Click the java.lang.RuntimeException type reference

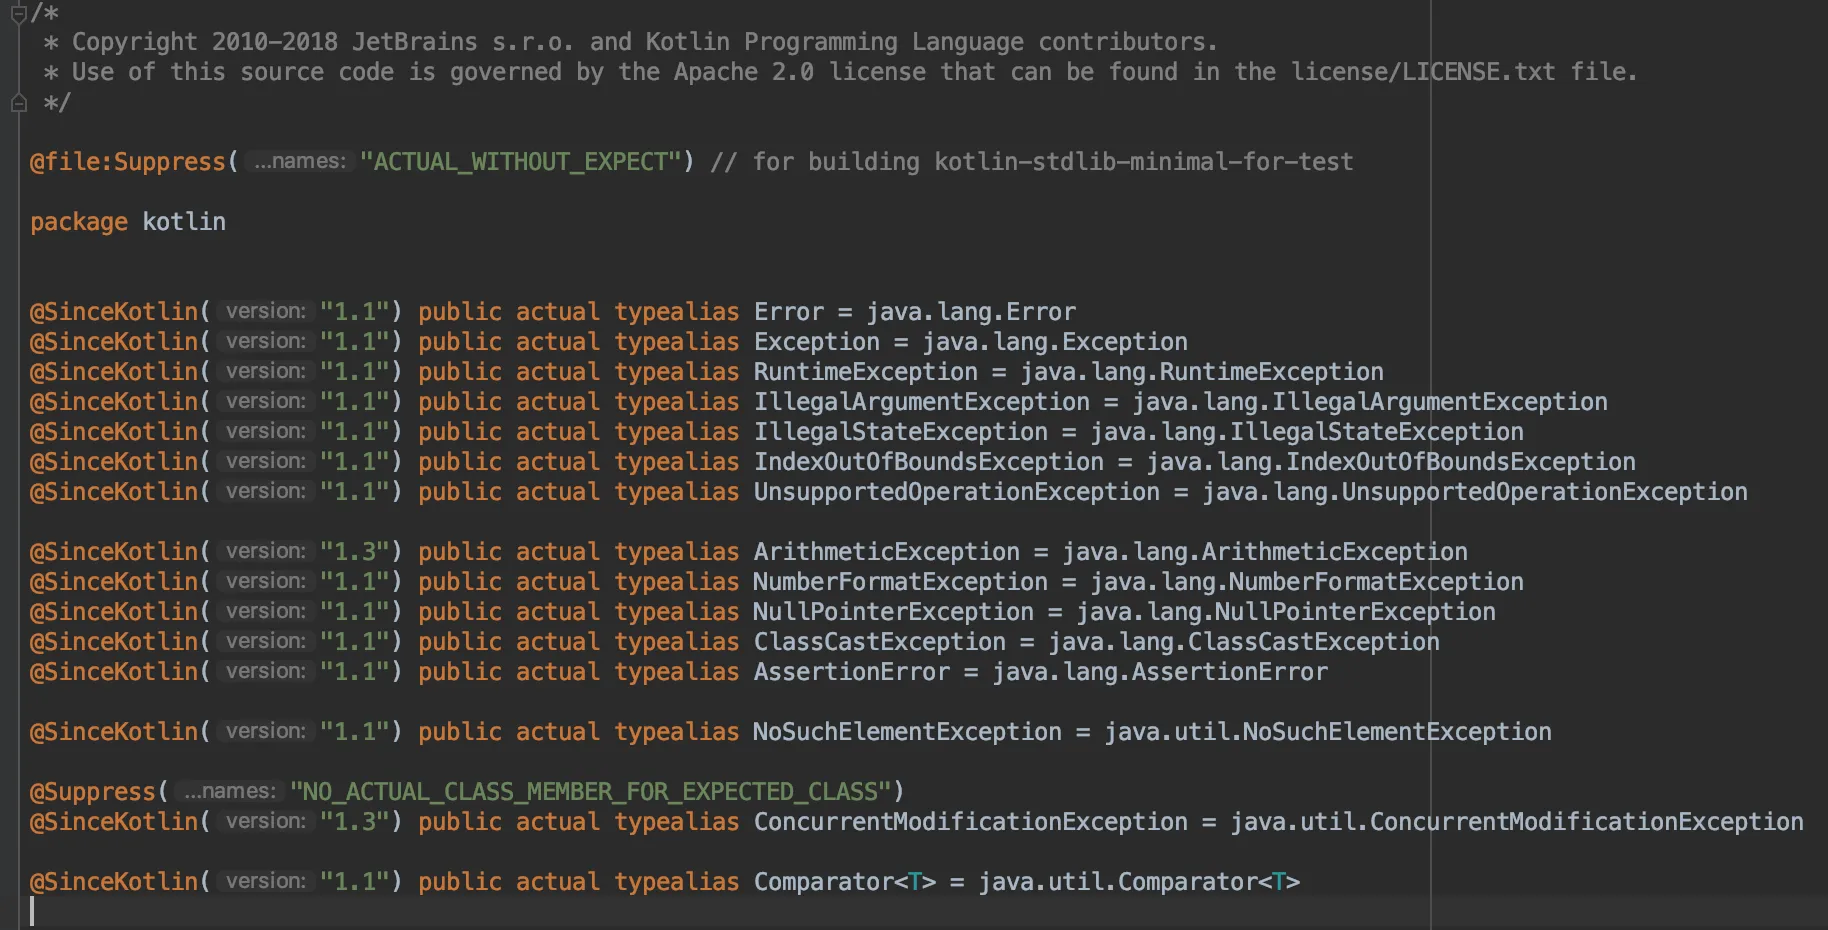1202,372
